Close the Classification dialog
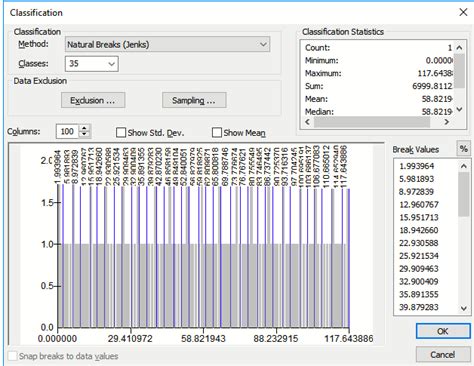Screen dimensions: 474x366 pyautogui.click(x=463, y=12)
